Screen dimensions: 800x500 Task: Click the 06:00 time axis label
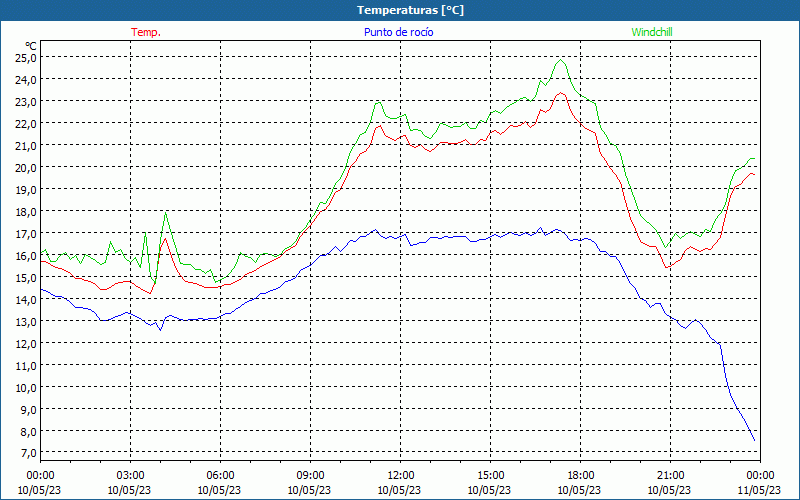pyautogui.click(x=220, y=476)
